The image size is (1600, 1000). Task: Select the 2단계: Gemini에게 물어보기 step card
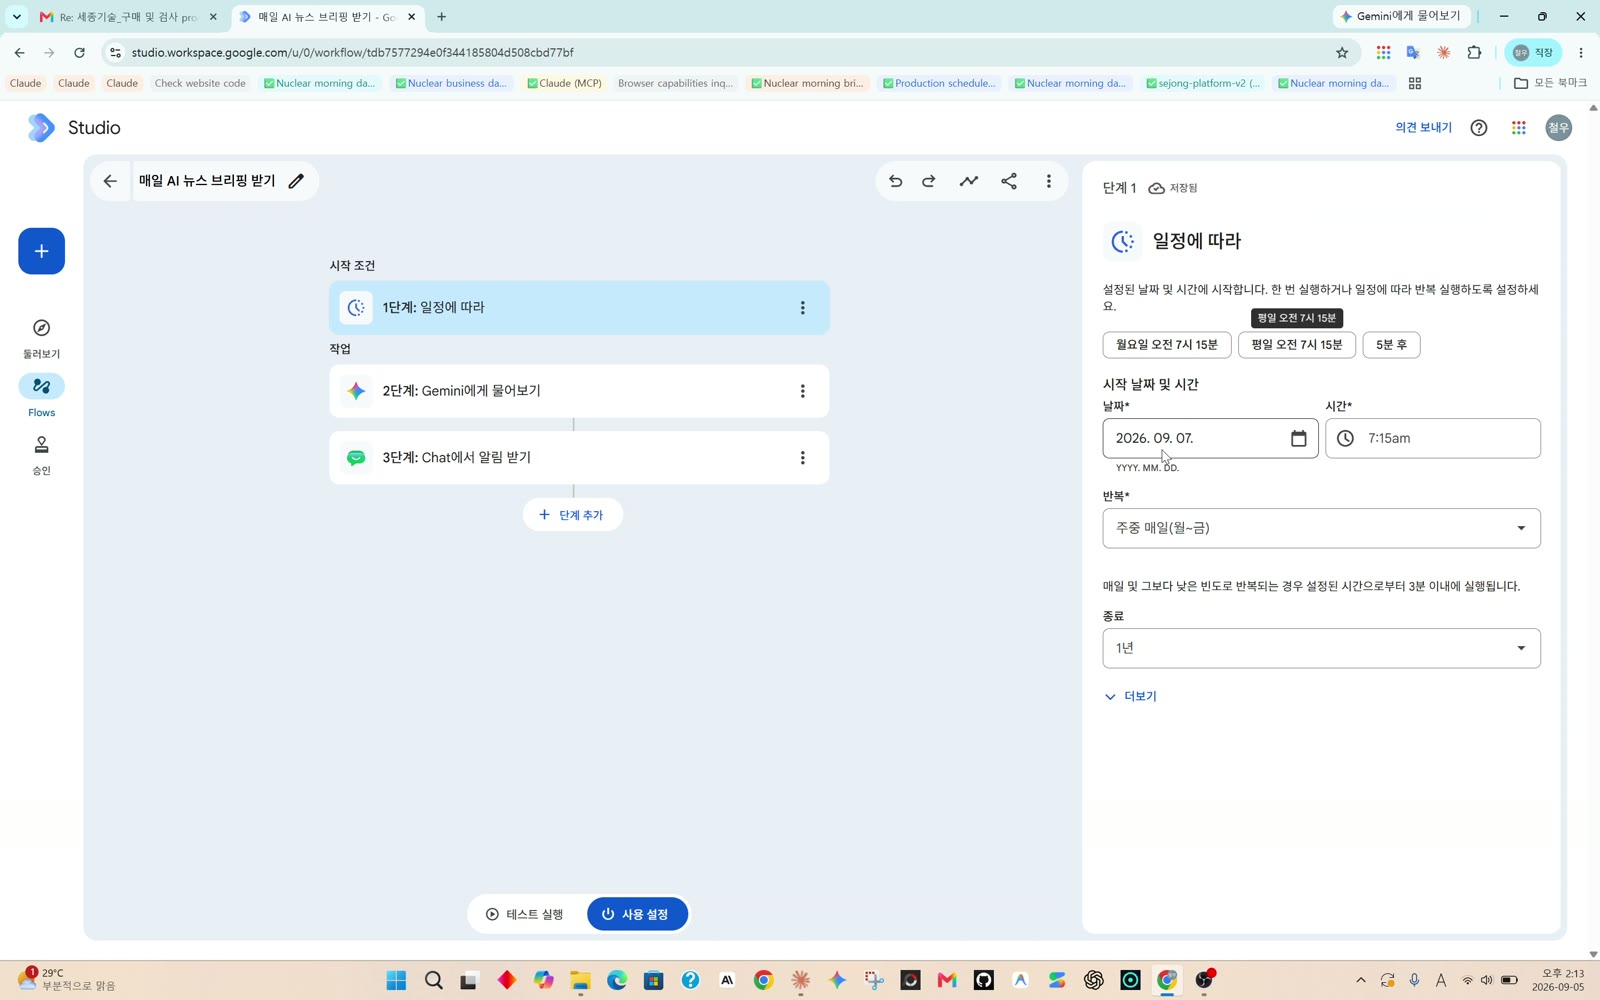(579, 391)
